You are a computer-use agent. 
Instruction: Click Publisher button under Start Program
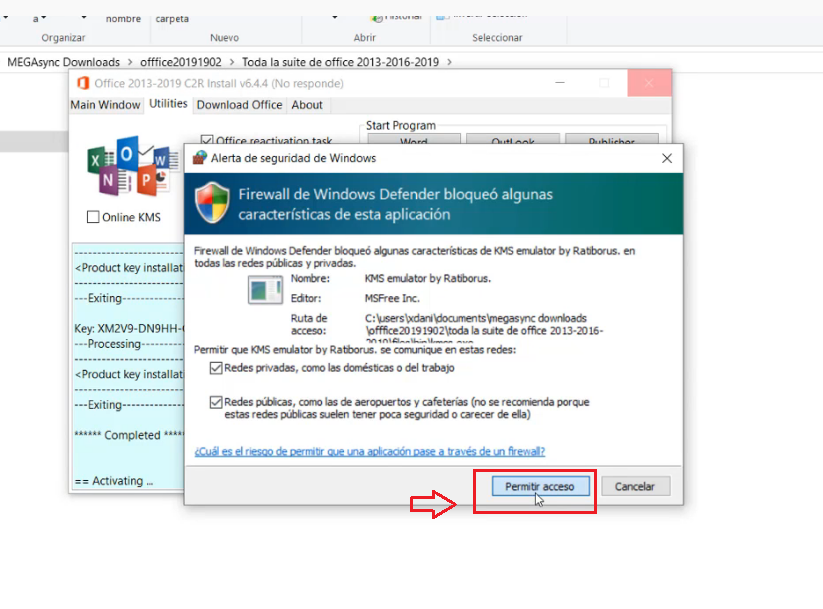[611, 140]
